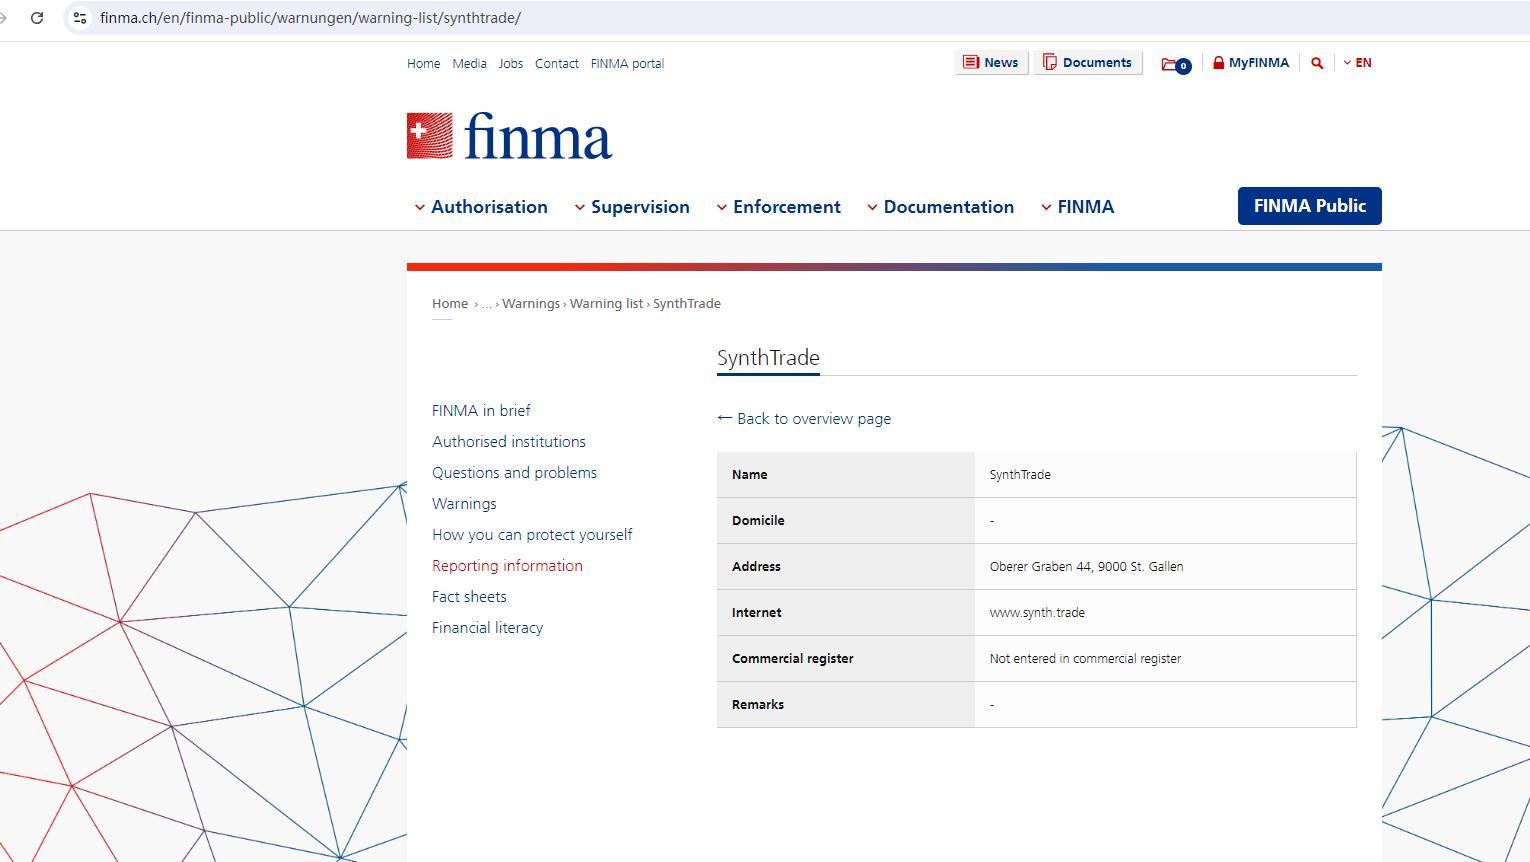Expand the Enforcement menu
Image resolution: width=1530 pixels, height=862 pixels.
[778, 207]
